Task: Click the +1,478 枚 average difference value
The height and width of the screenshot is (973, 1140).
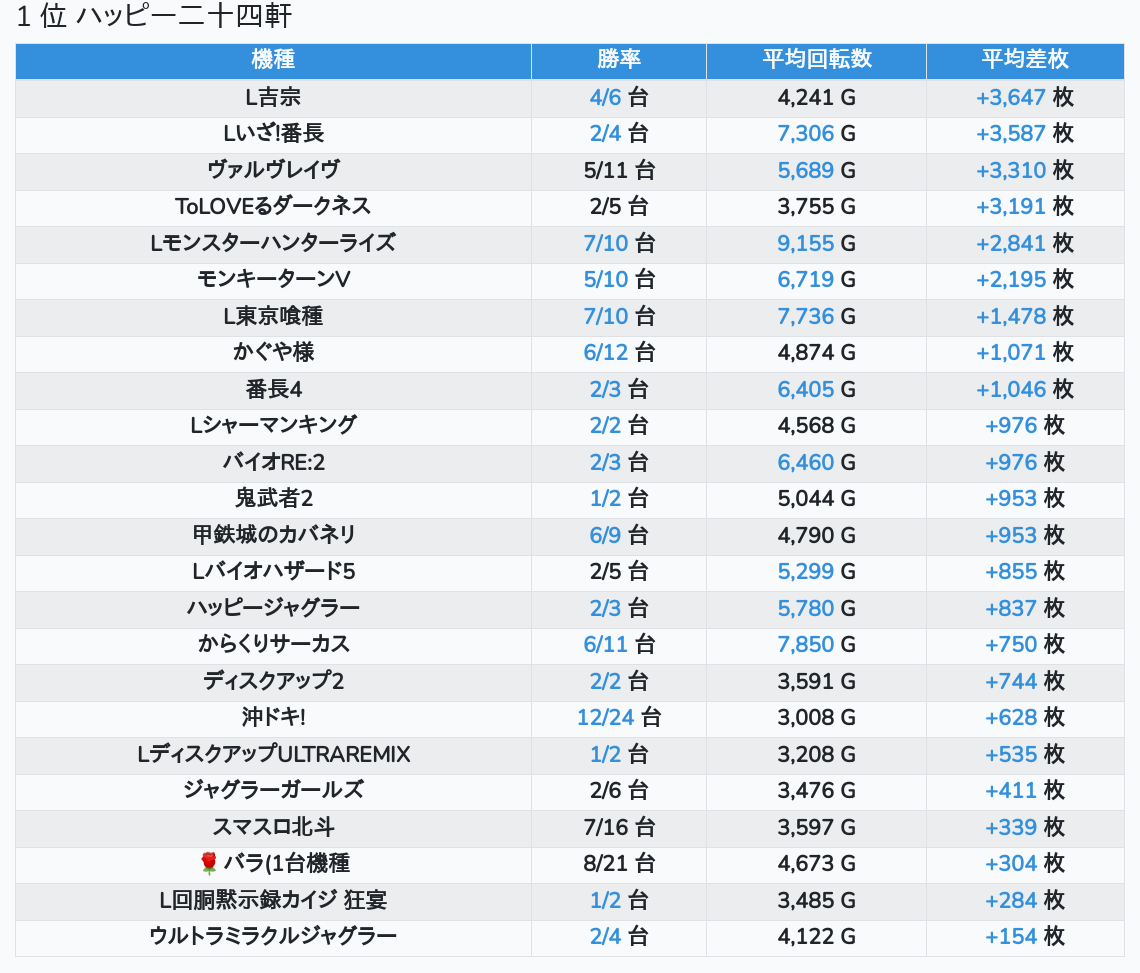Action: [1024, 316]
